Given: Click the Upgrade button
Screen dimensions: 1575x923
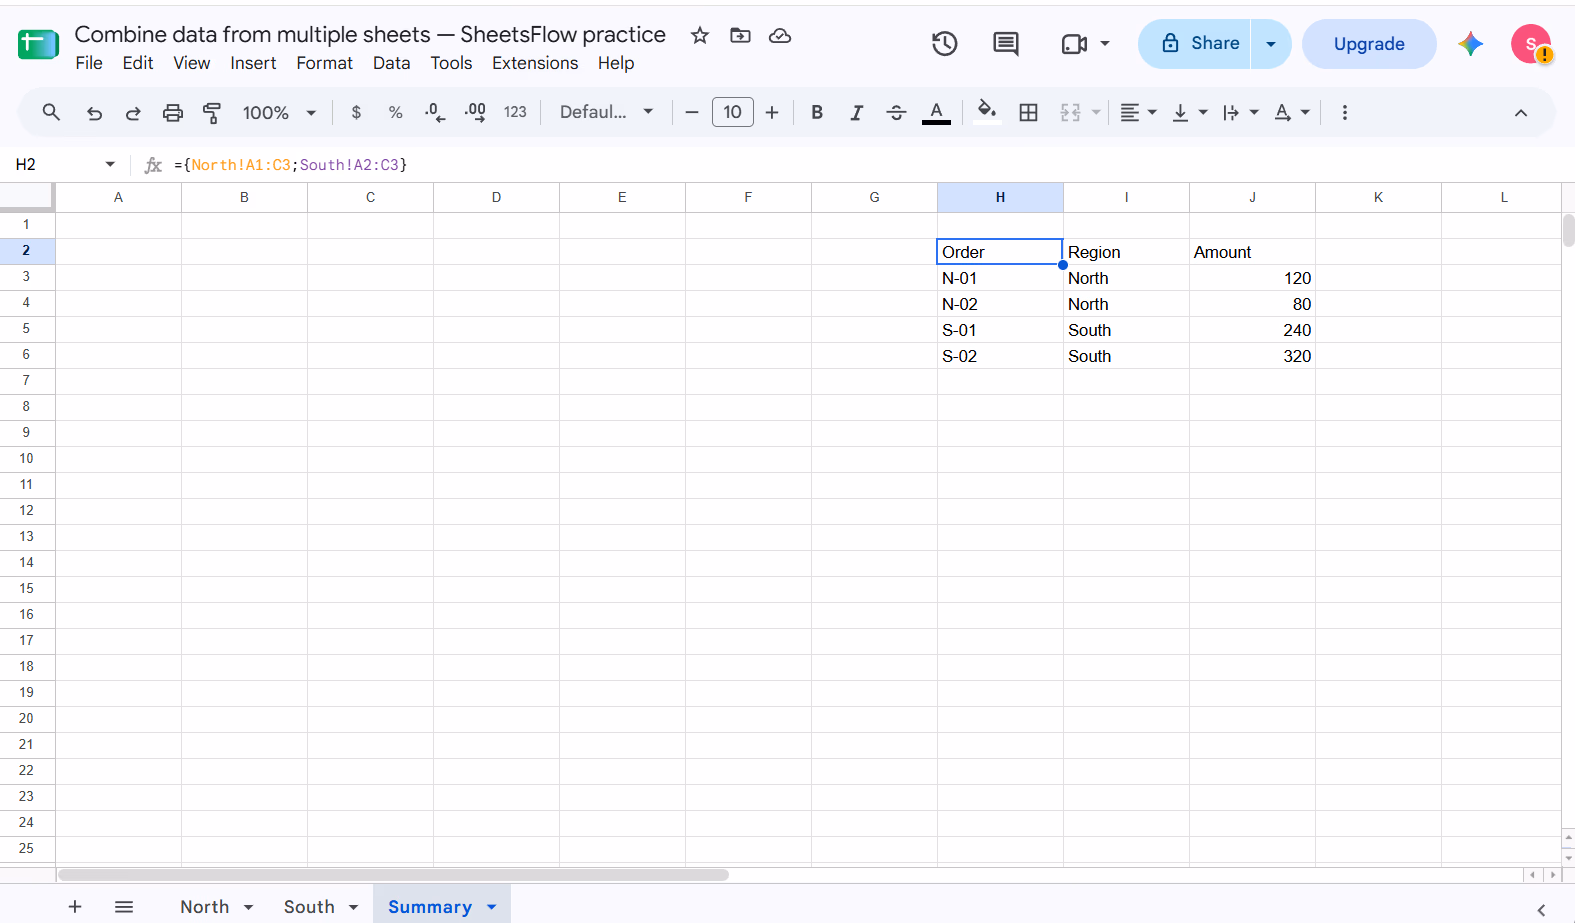Looking at the screenshot, I should point(1369,44).
